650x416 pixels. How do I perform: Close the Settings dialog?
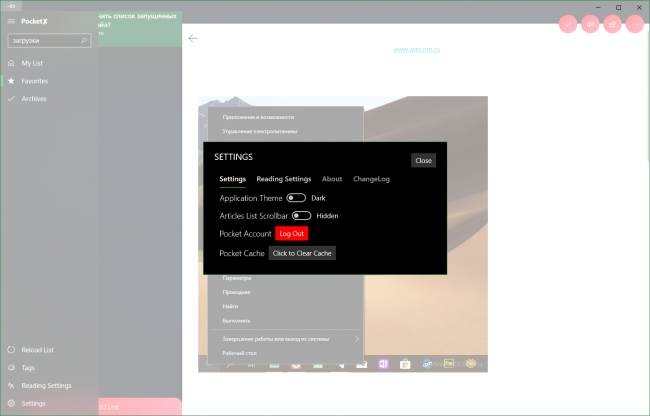[423, 160]
